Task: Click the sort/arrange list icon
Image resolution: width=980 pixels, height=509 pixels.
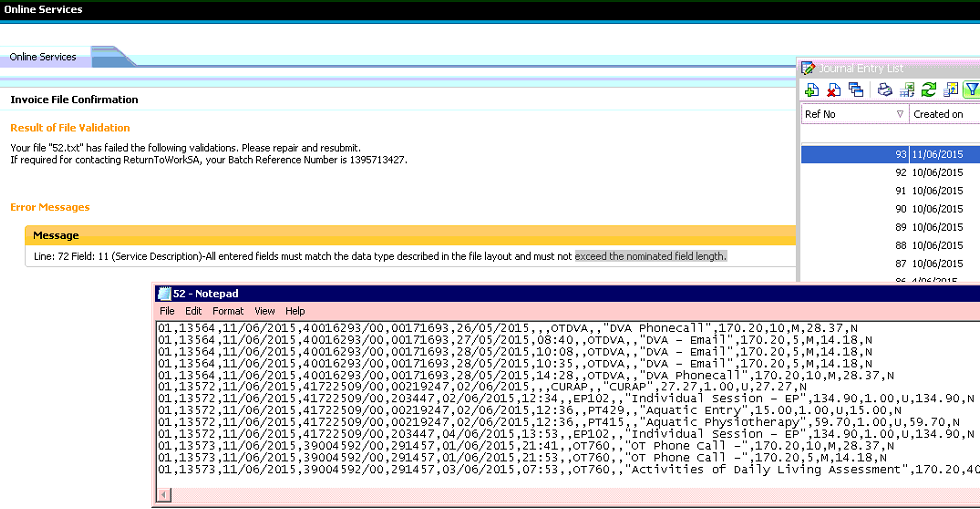Action: (950, 90)
